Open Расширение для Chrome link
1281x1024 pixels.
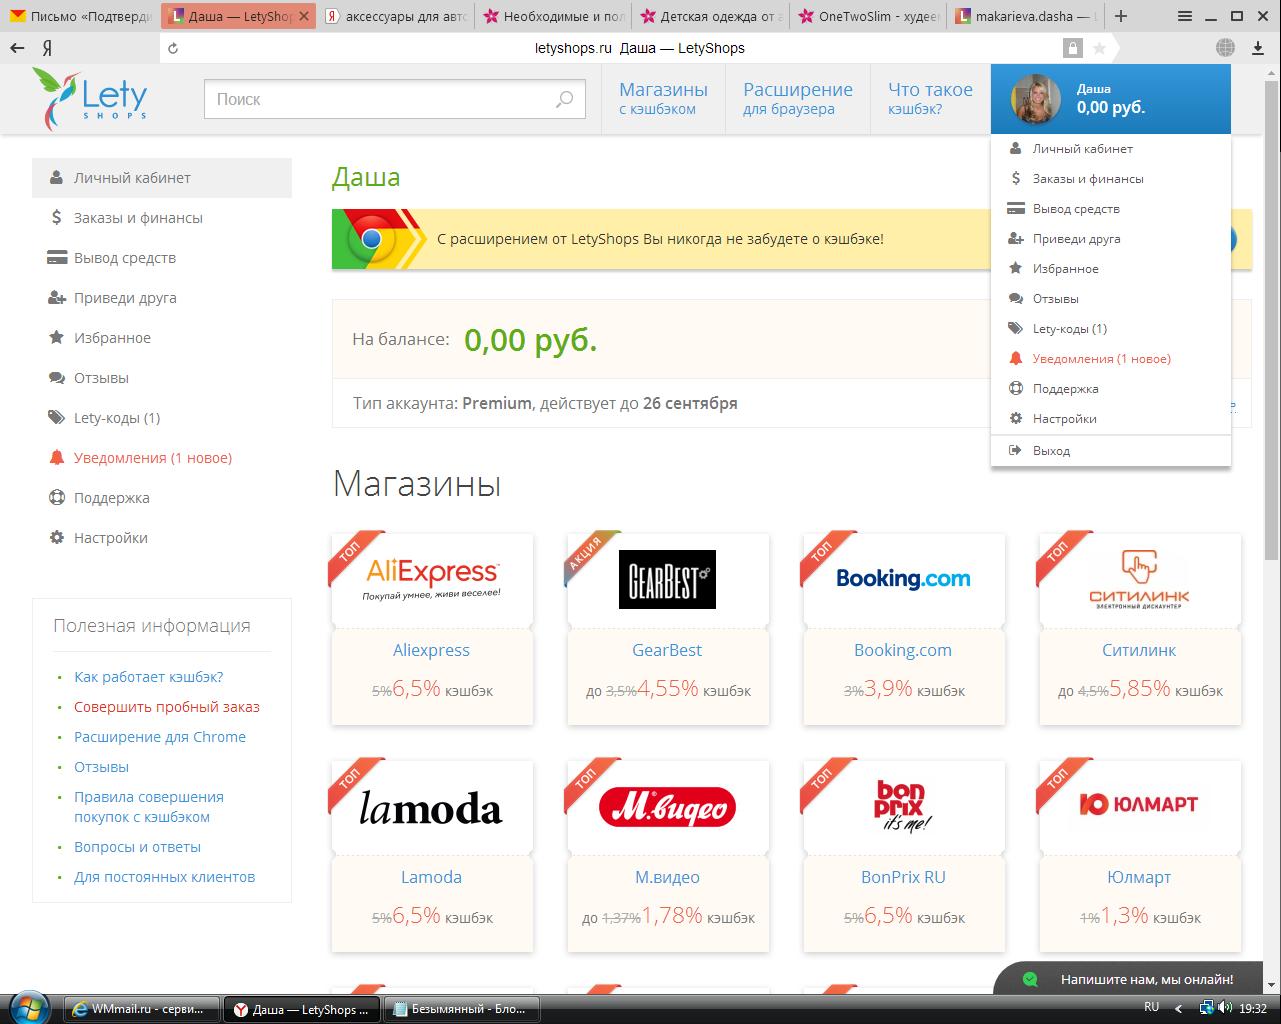[x=160, y=737]
